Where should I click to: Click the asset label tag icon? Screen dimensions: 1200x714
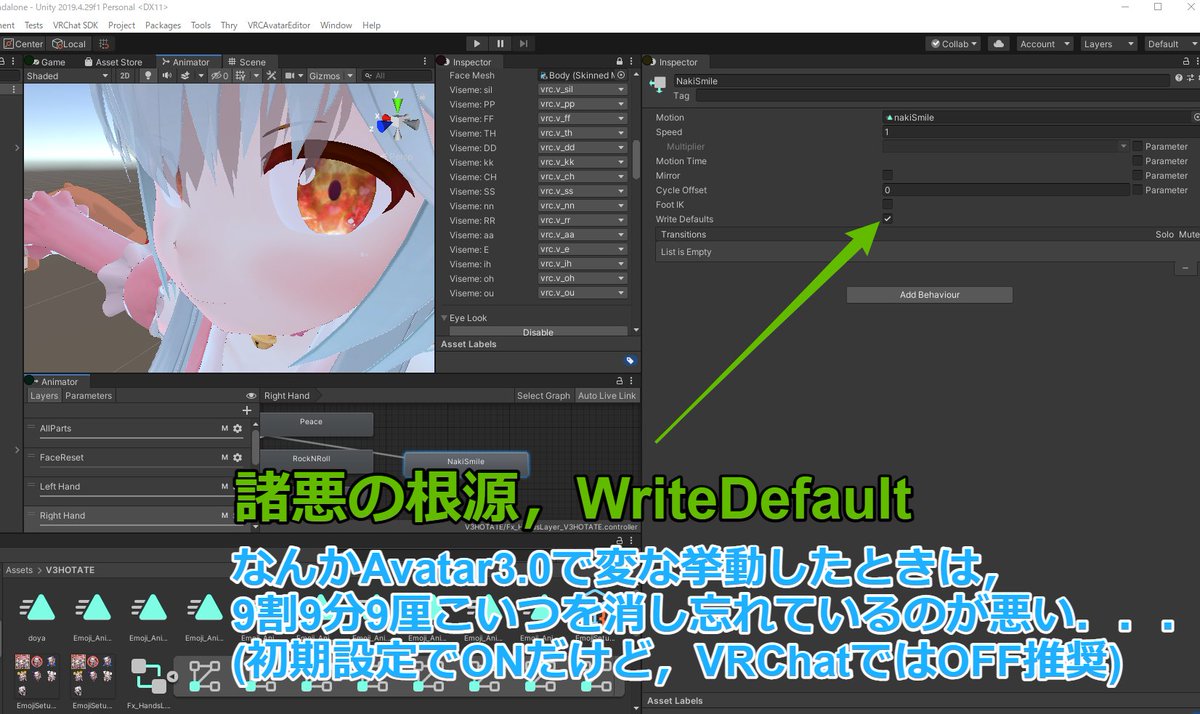point(630,360)
